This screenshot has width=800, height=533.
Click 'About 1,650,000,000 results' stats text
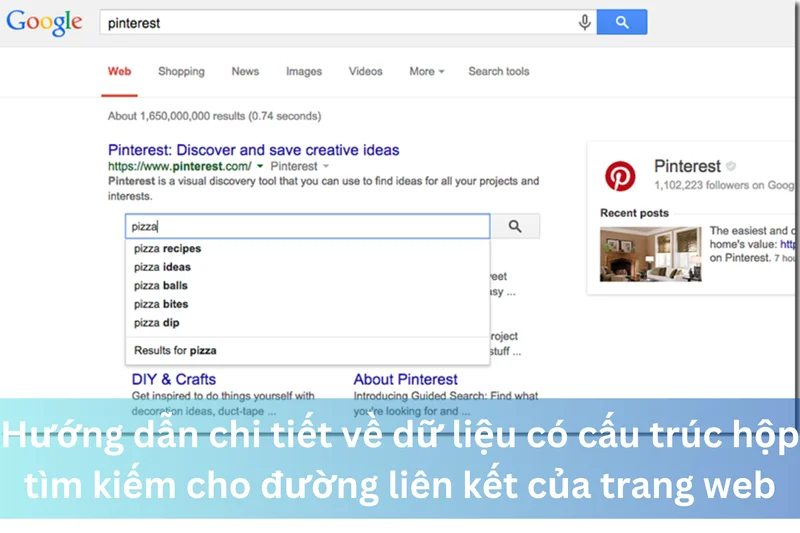[x=214, y=116]
